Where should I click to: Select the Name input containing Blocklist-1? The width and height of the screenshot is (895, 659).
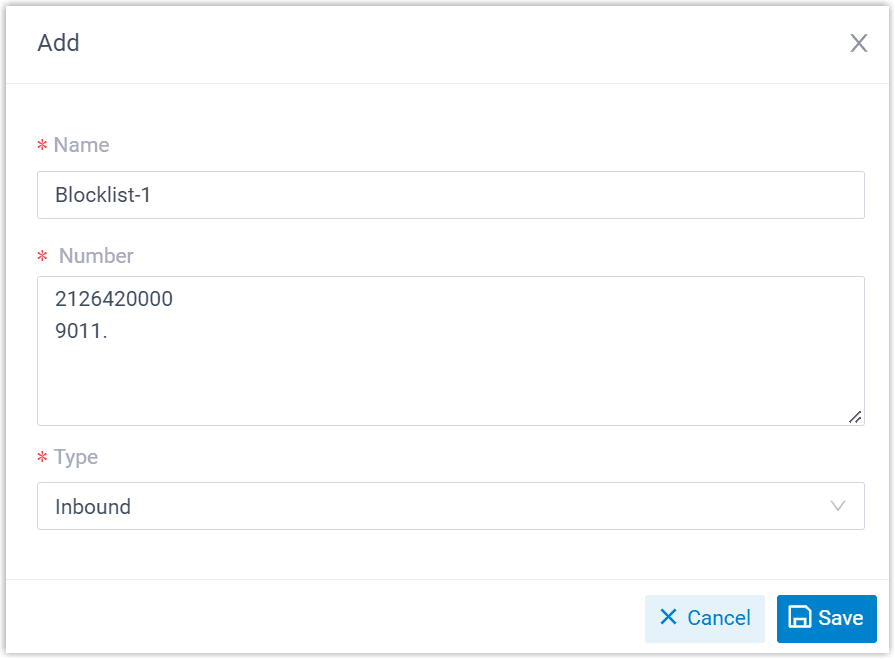point(450,195)
